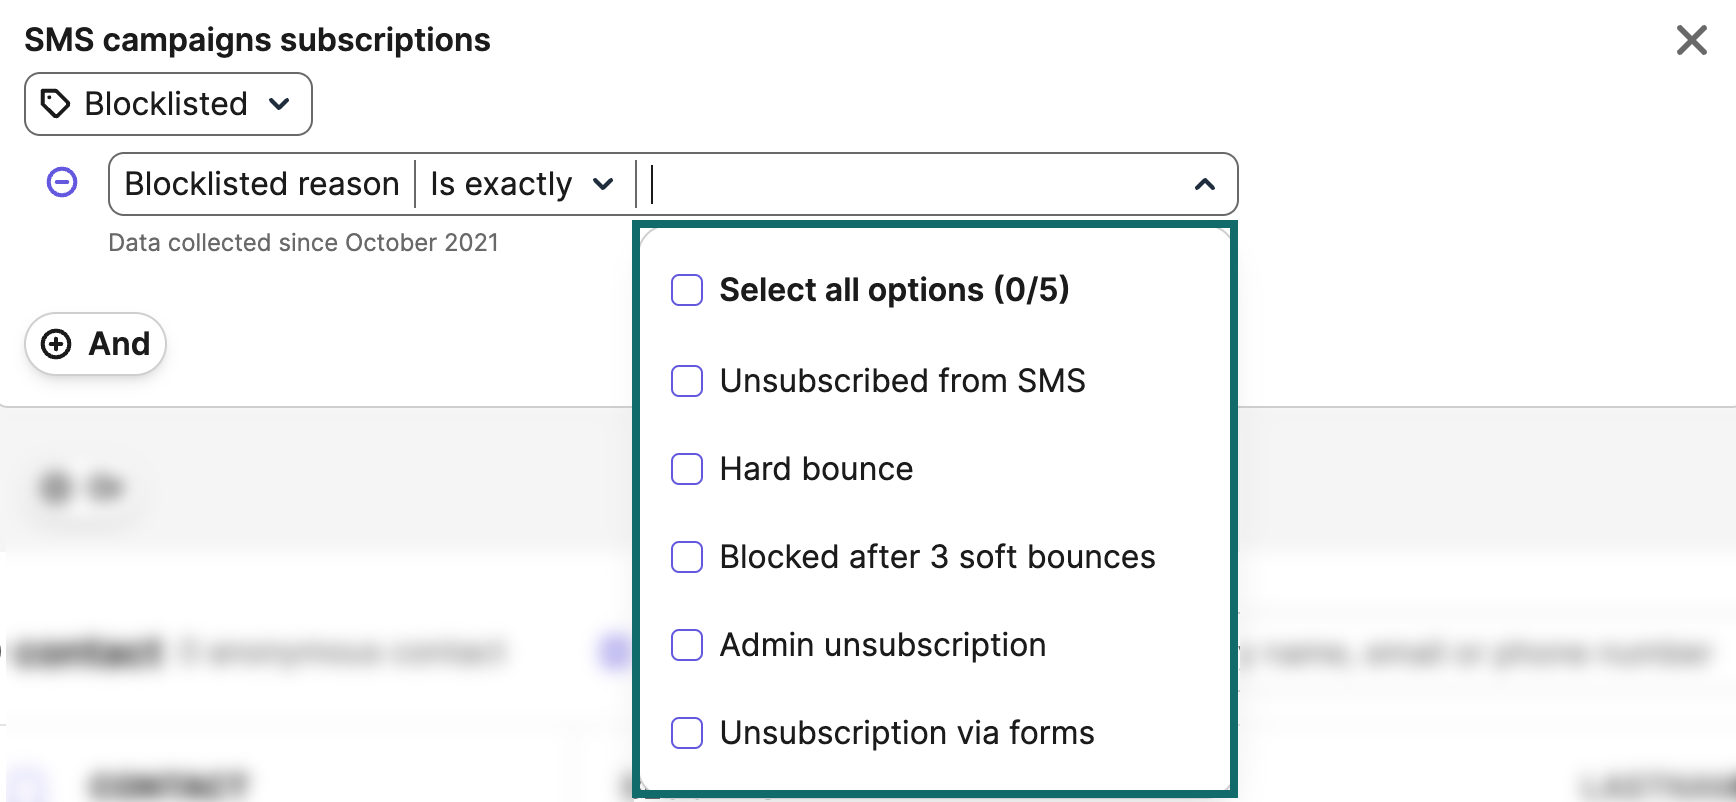Viewport: 1736px width, 802px height.
Task: Click the plus icon in the And button
Action: coord(56,344)
